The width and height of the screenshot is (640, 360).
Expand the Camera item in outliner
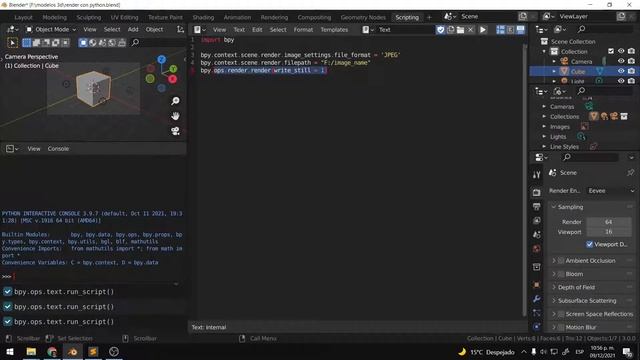[x=554, y=62]
